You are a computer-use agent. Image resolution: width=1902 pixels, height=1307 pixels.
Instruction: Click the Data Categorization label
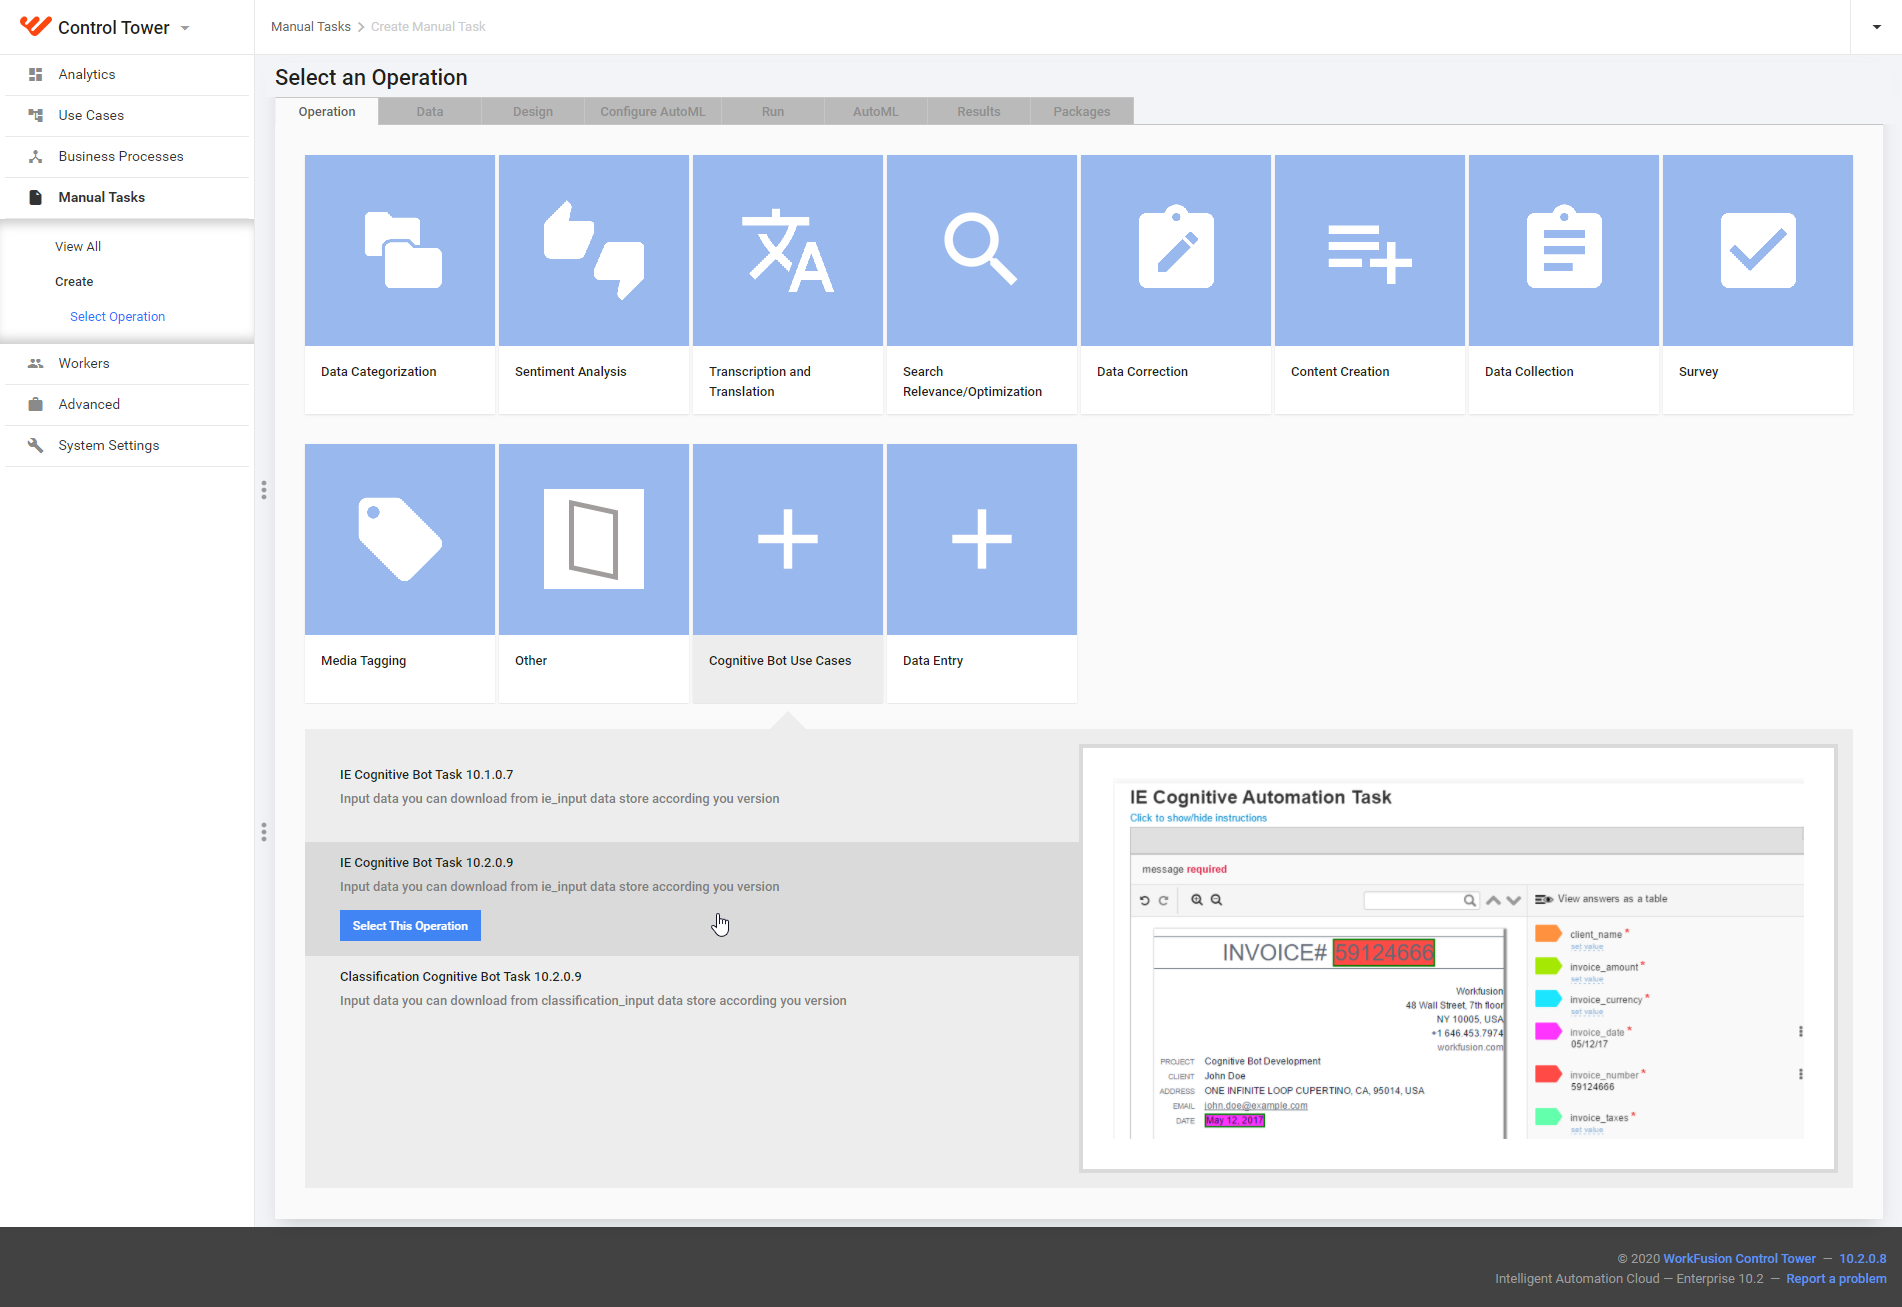(378, 372)
